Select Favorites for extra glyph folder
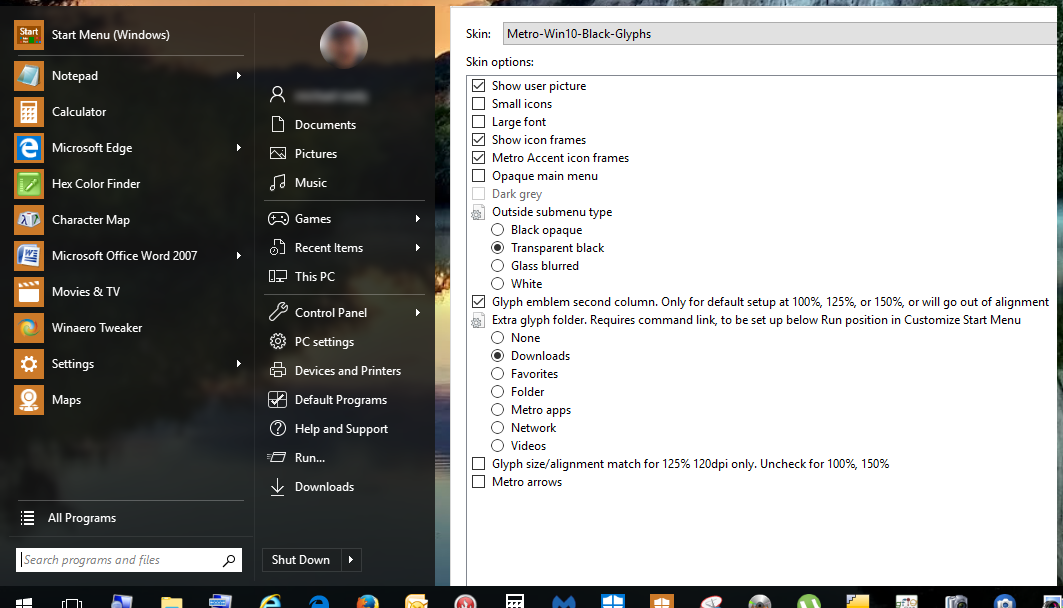 tap(498, 373)
